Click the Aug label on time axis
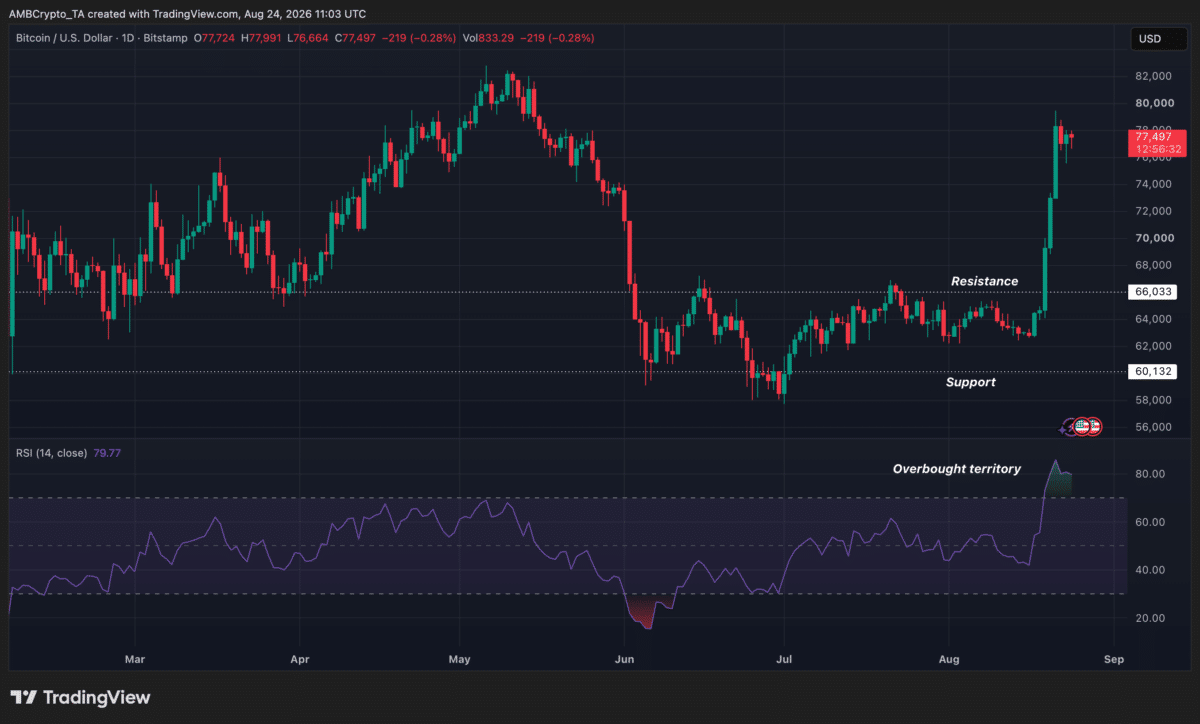 click(x=950, y=660)
